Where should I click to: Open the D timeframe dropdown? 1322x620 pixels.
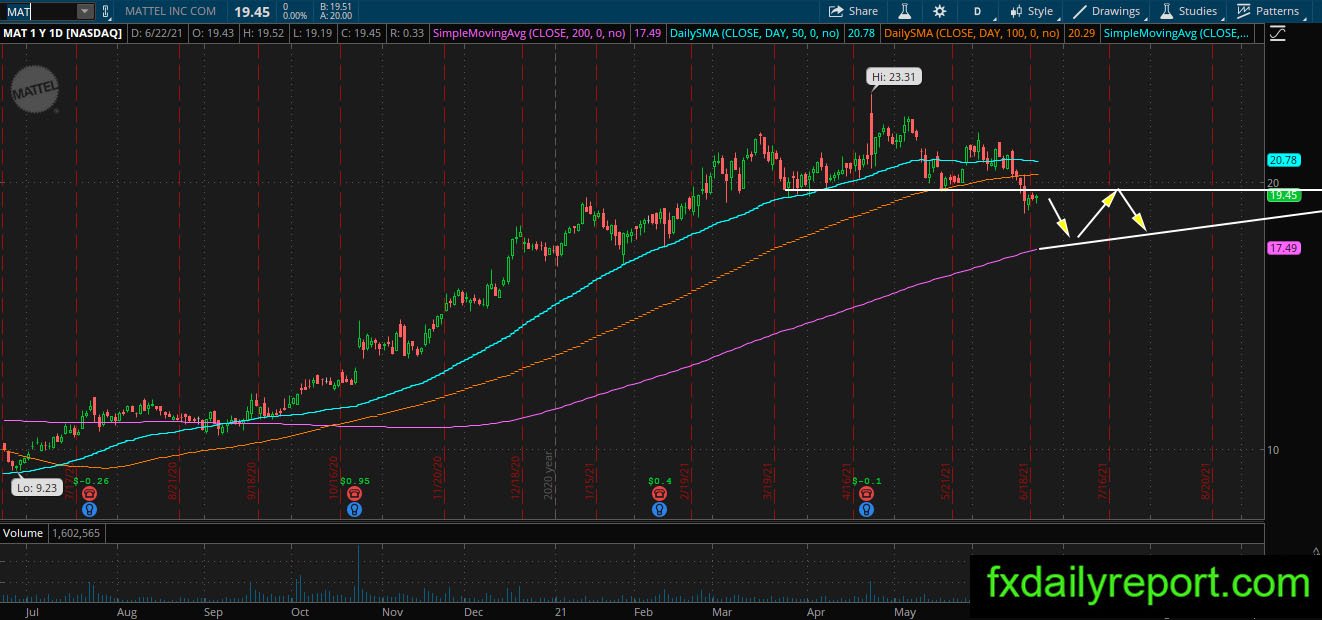pyautogui.click(x=976, y=11)
